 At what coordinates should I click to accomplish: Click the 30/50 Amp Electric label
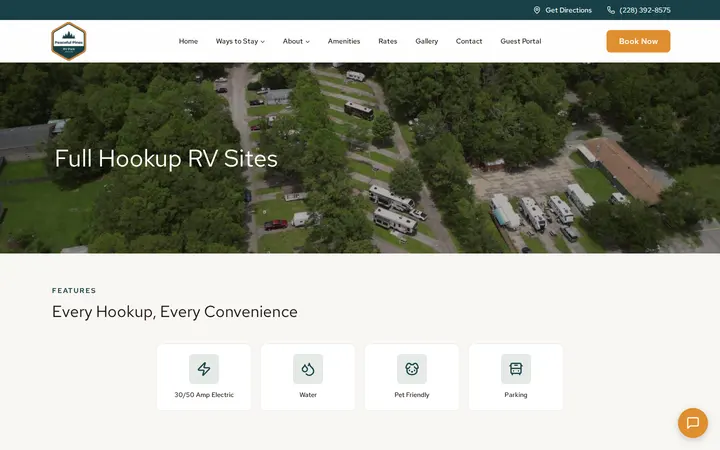tap(204, 395)
